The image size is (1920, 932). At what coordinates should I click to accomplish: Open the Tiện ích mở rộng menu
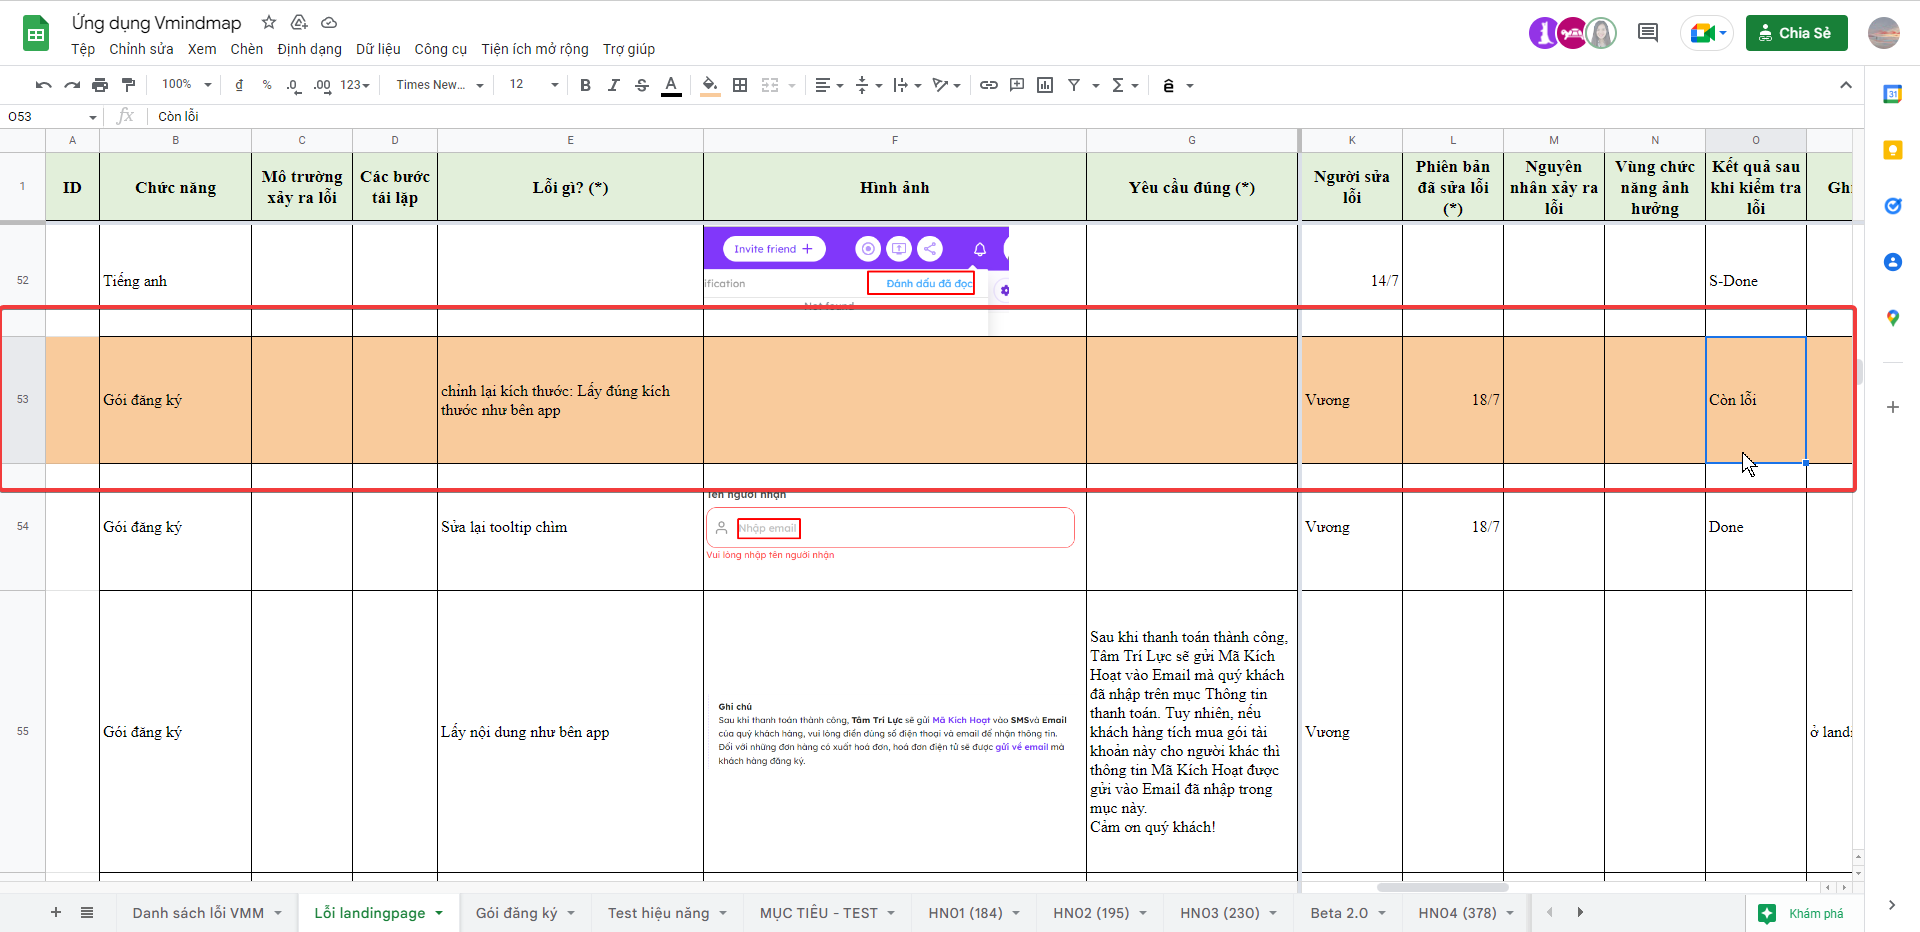click(x=535, y=49)
